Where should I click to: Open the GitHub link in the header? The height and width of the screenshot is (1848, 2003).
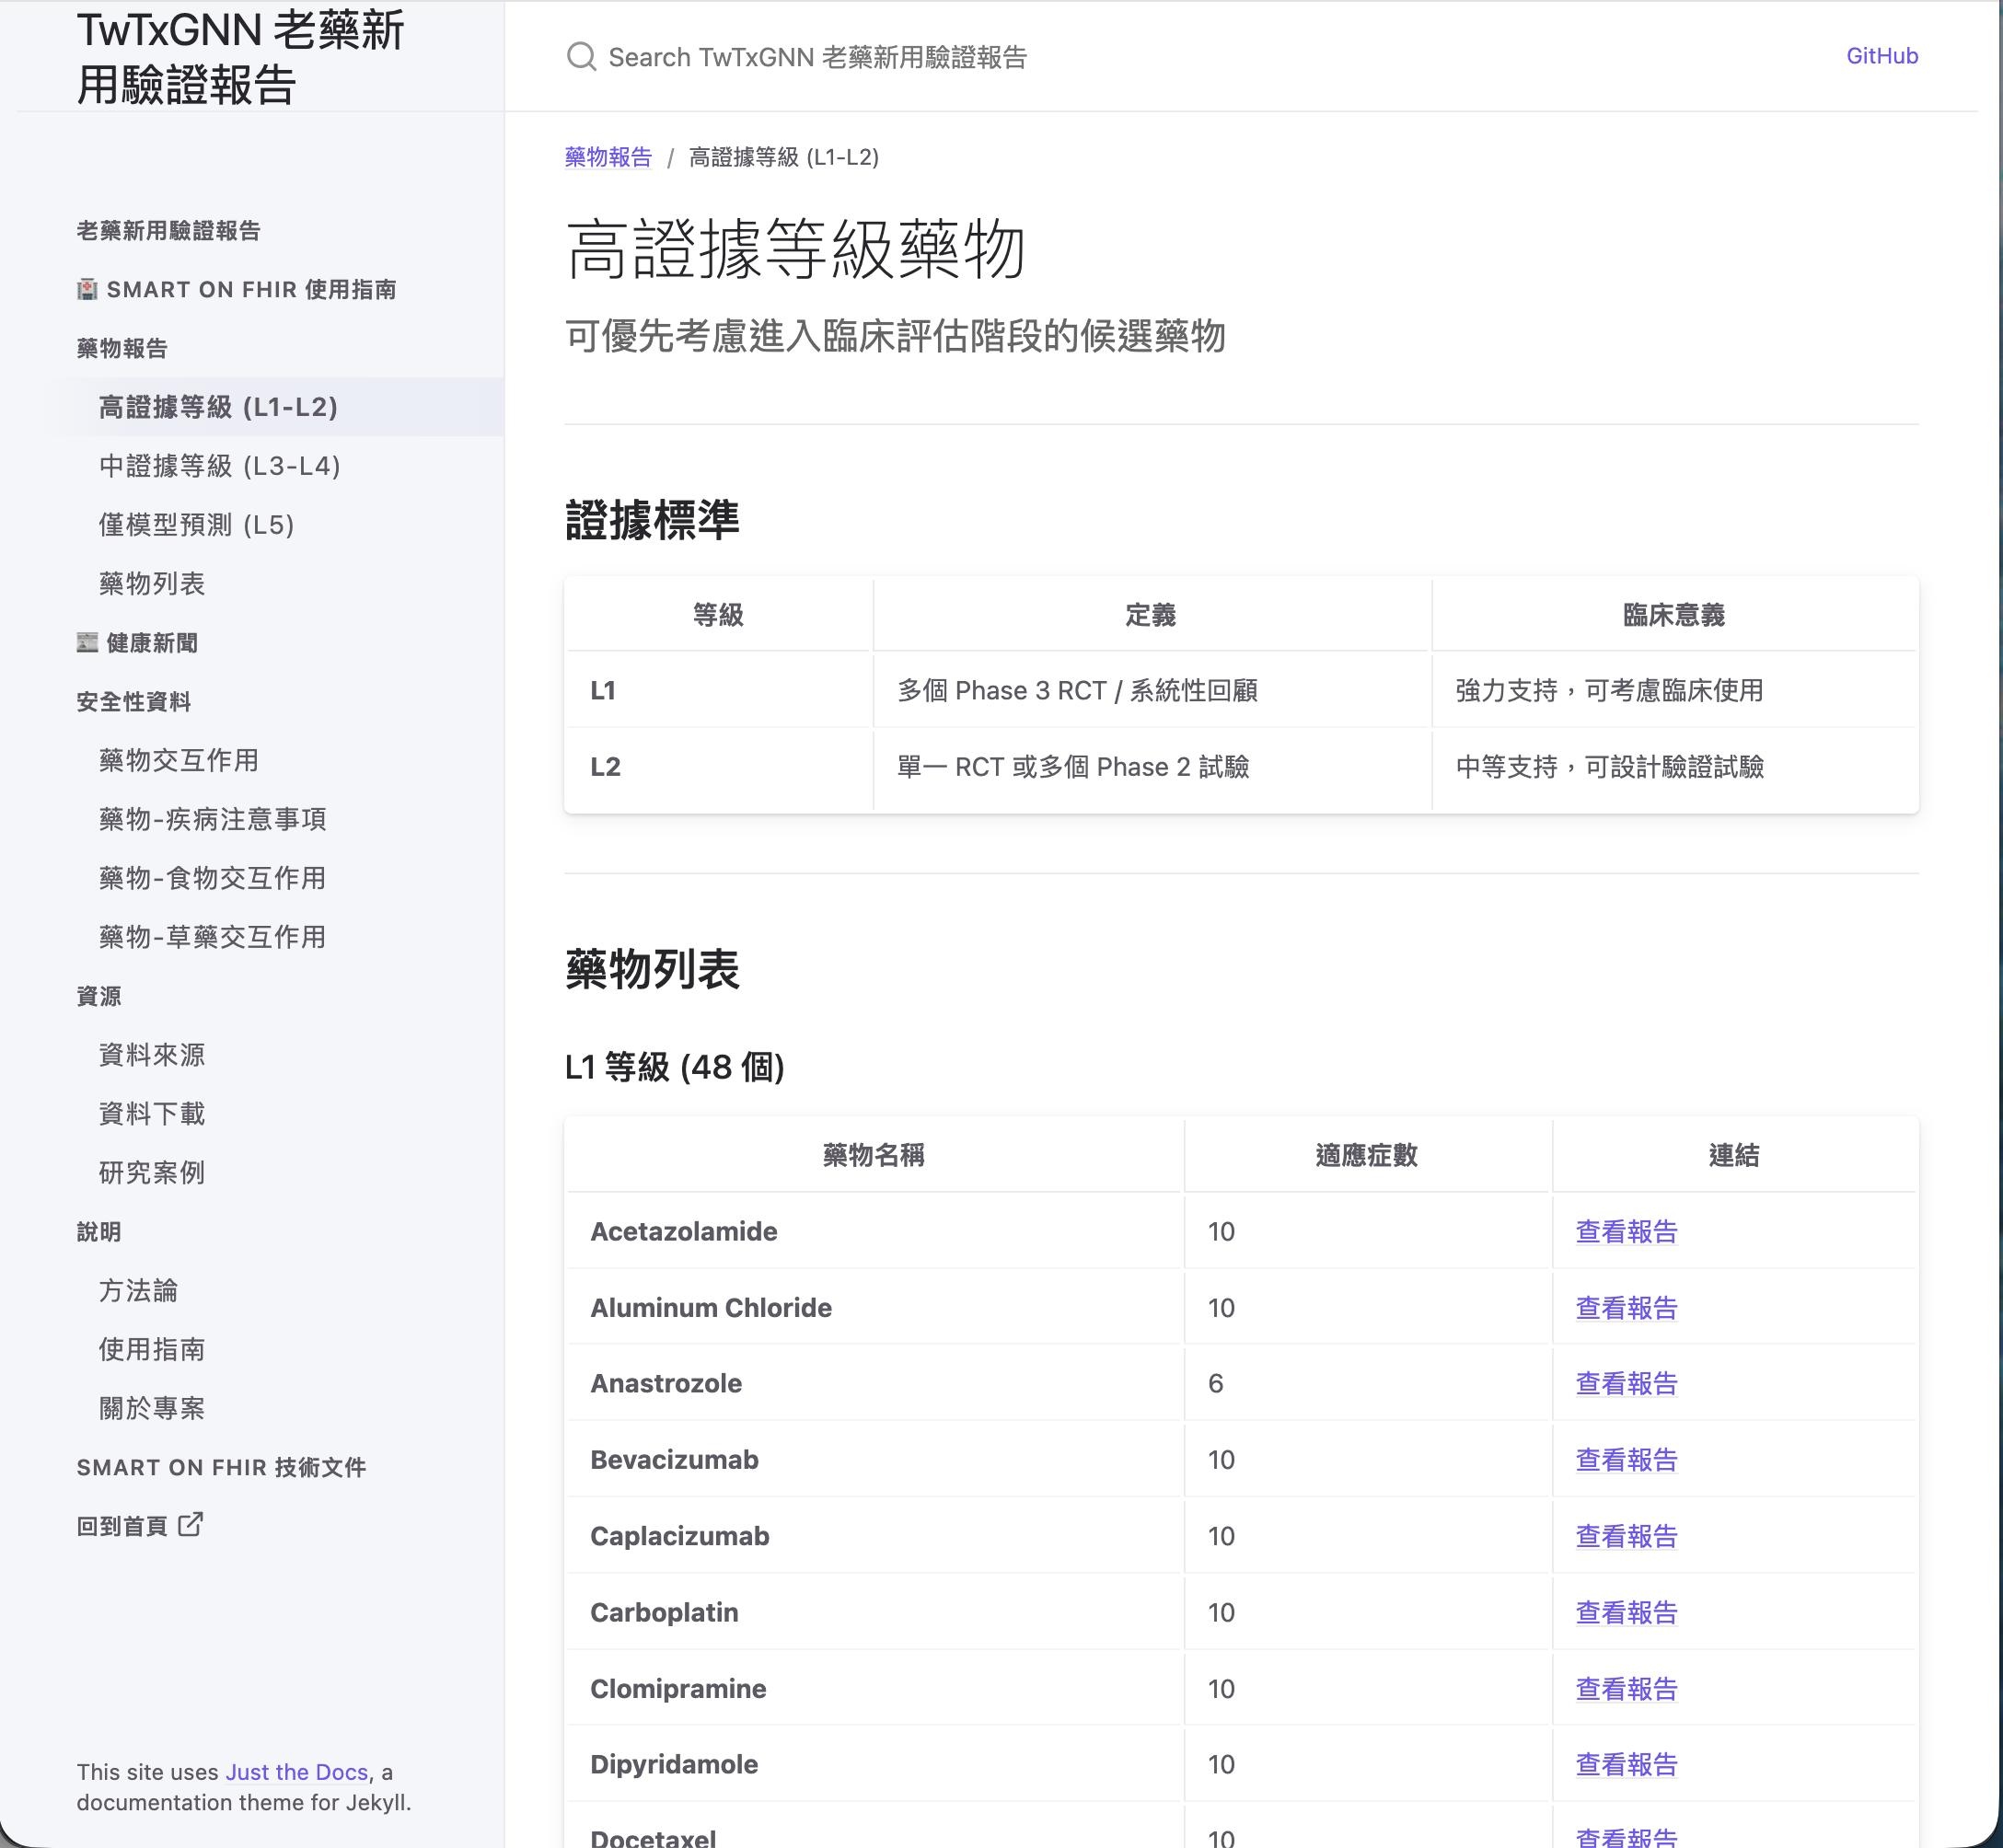tap(1881, 56)
